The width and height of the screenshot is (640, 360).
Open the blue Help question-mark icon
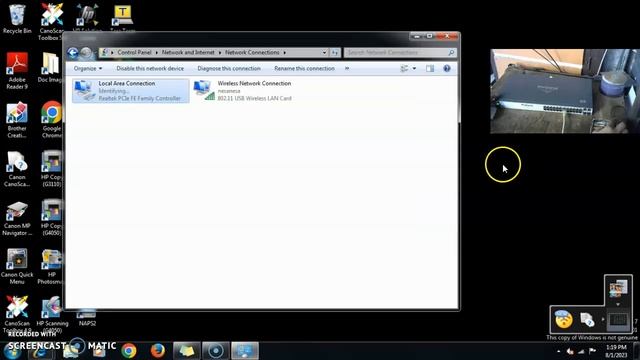(447, 69)
